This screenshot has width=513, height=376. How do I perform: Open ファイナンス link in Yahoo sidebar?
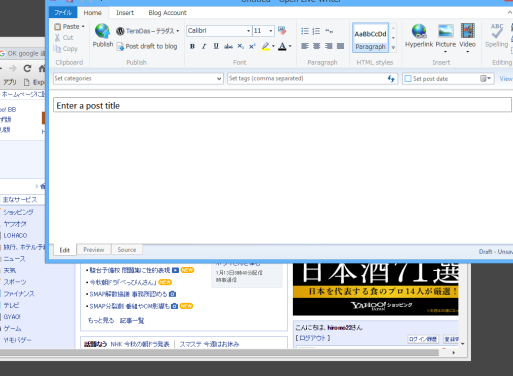pos(19,294)
